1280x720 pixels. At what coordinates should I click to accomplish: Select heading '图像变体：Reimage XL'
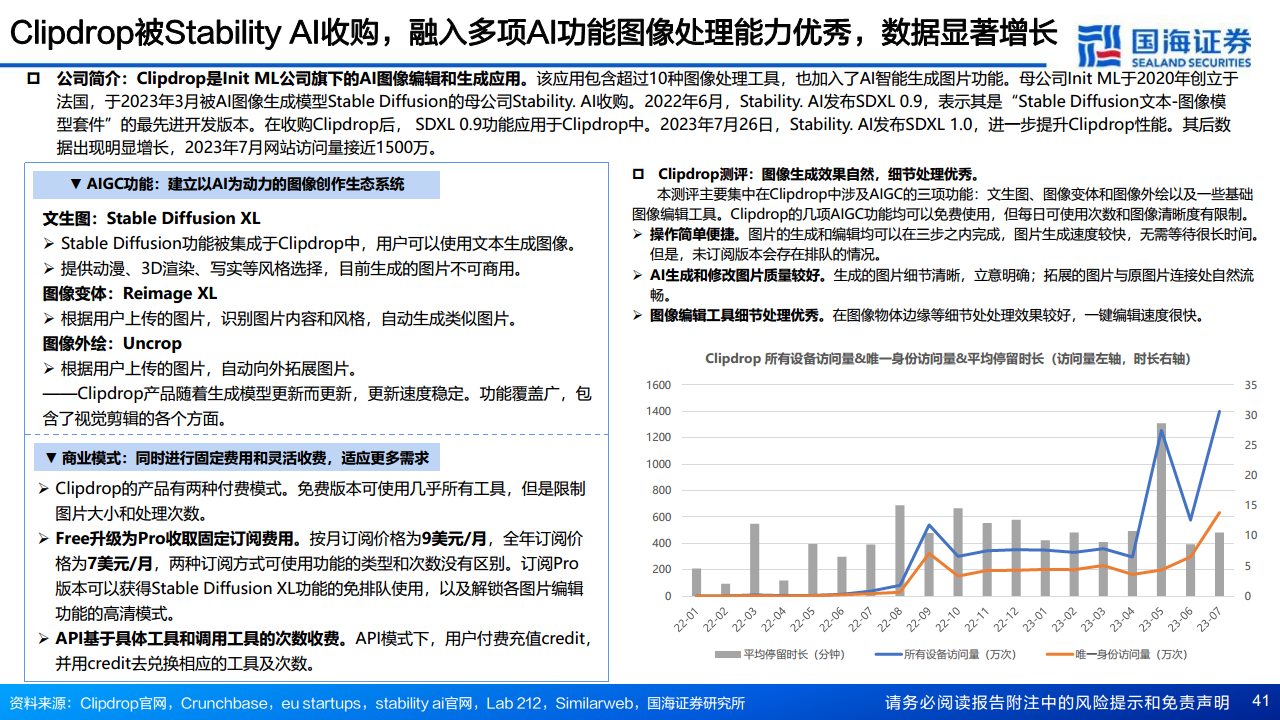click(x=129, y=294)
